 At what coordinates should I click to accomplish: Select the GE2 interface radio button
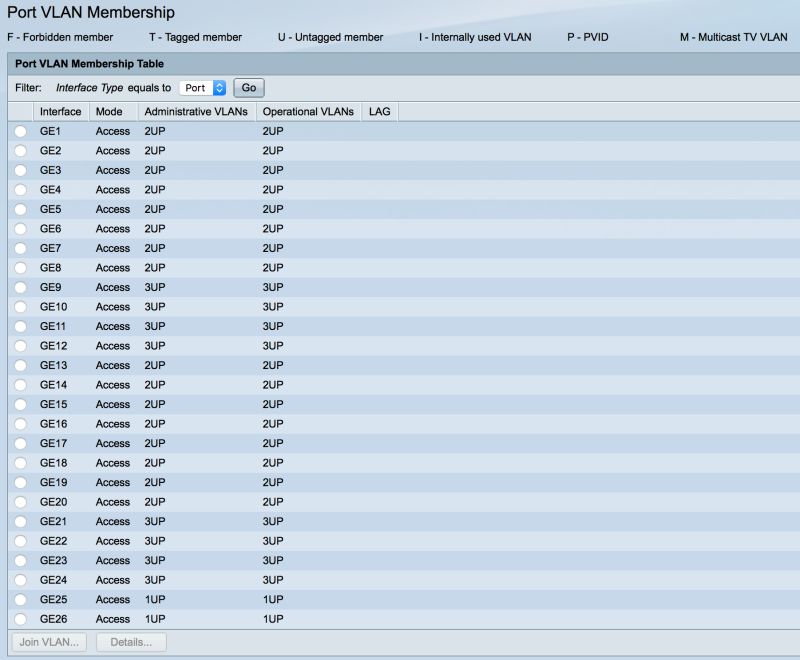point(20,151)
